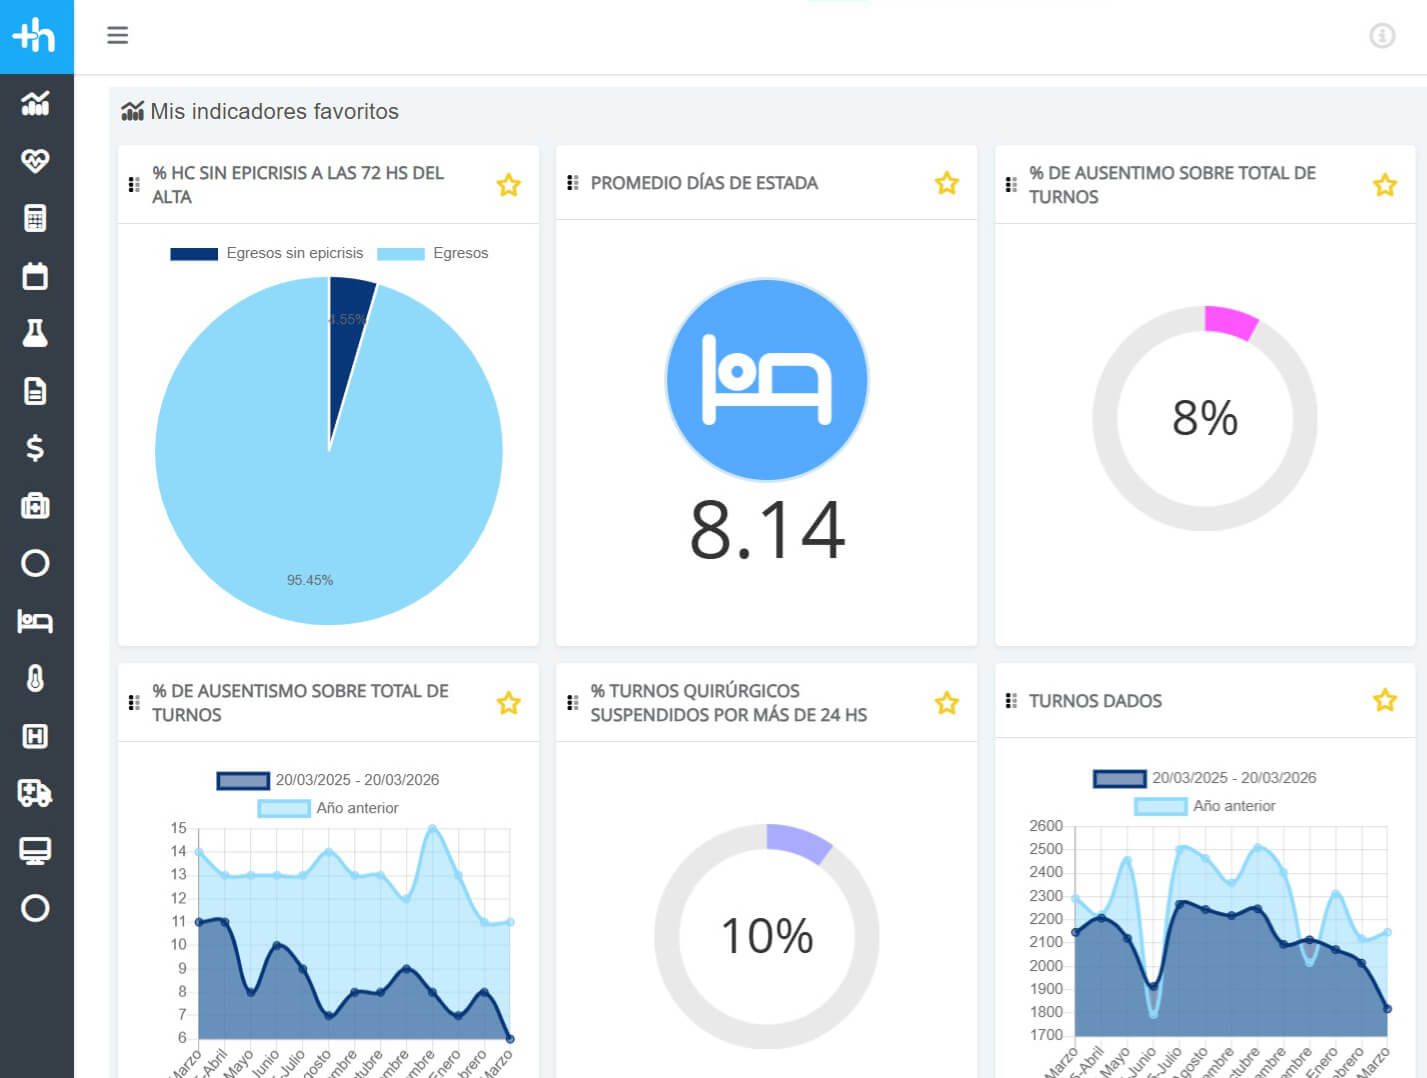Unfavorite the Promedio Días de Estada indicator
Image resolution: width=1427 pixels, height=1078 pixels.
(946, 183)
